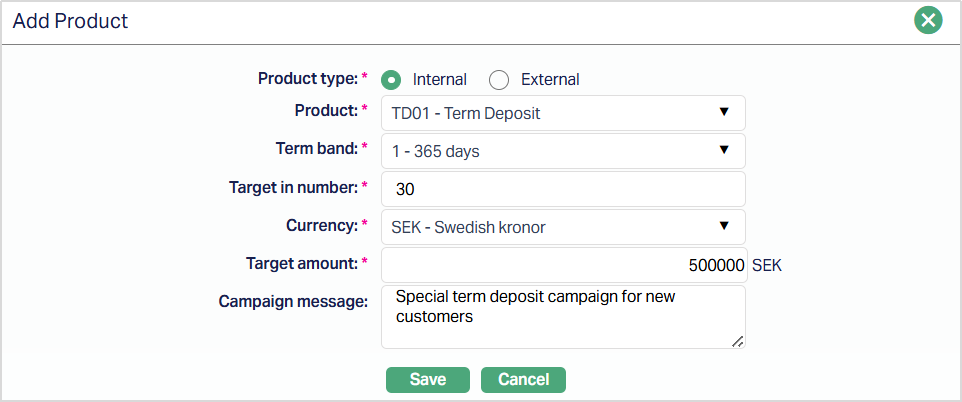962x402 pixels.
Task: Choose the External product type option
Action: [499, 80]
